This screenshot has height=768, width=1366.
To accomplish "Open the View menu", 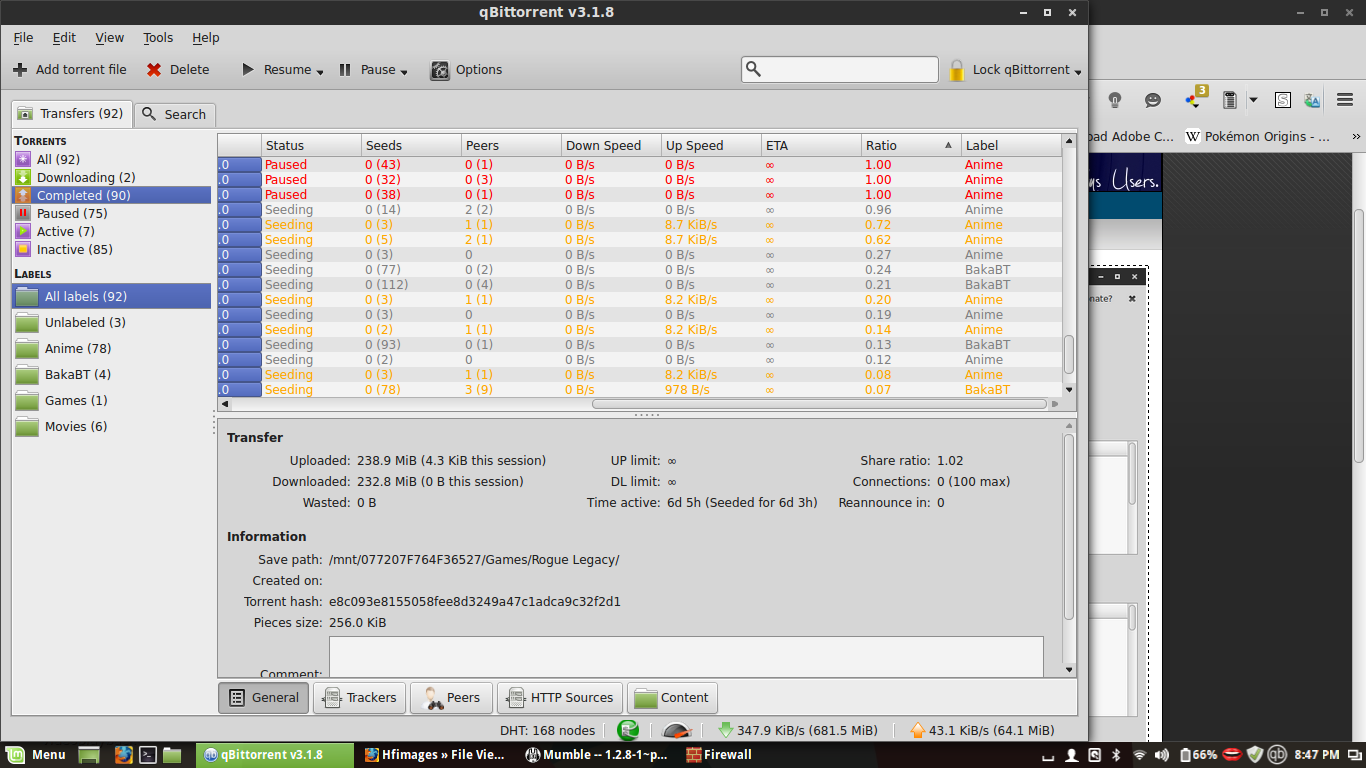I will (x=110, y=38).
